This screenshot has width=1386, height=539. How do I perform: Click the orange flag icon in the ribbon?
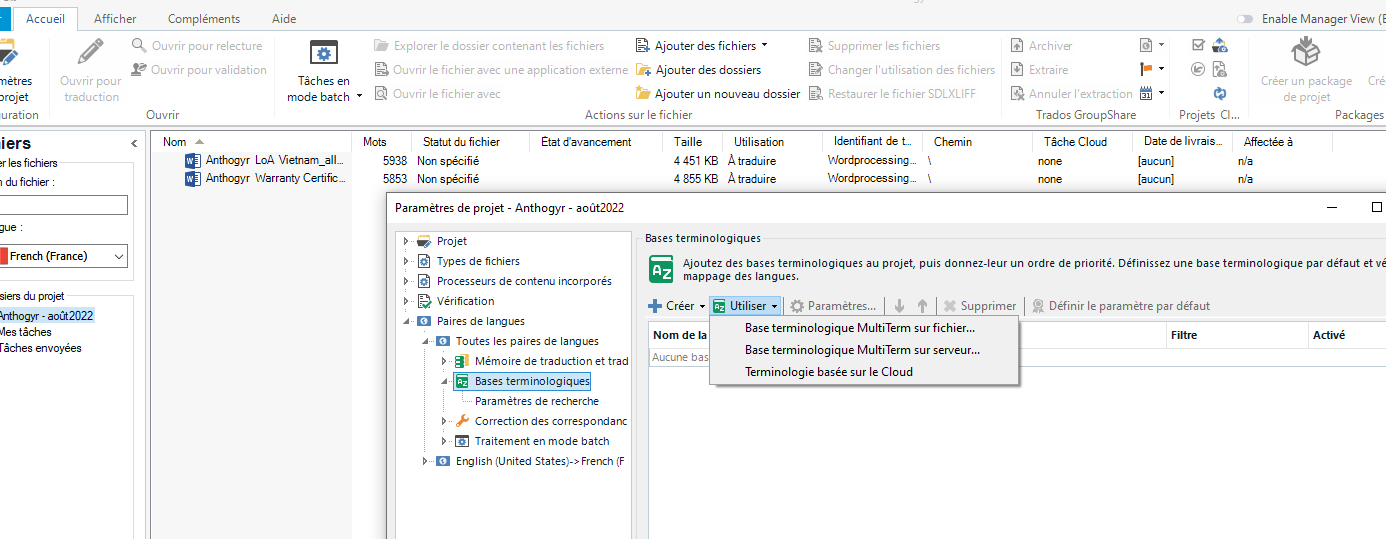click(x=1146, y=69)
